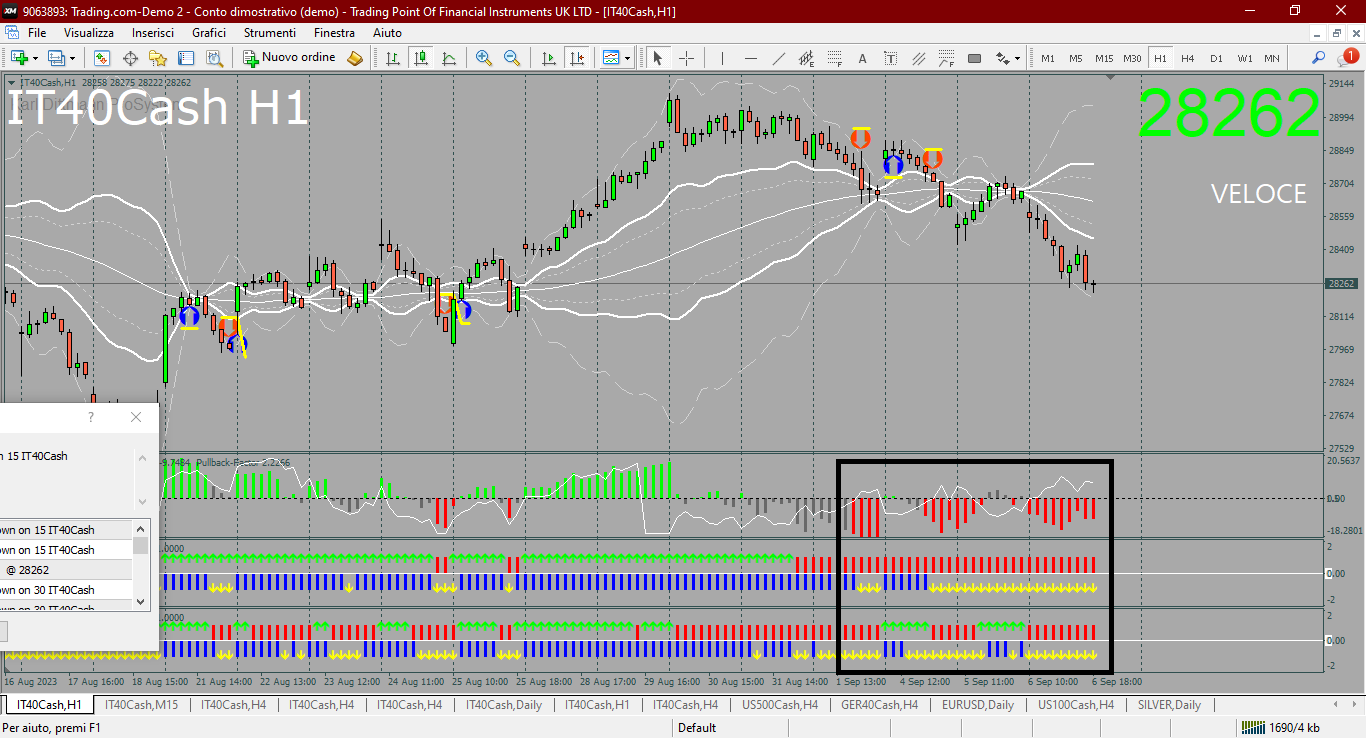Select the trendline drawing tool
Image resolution: width=1366 pixels, height=738 pixels.
[x=778, y=58]
